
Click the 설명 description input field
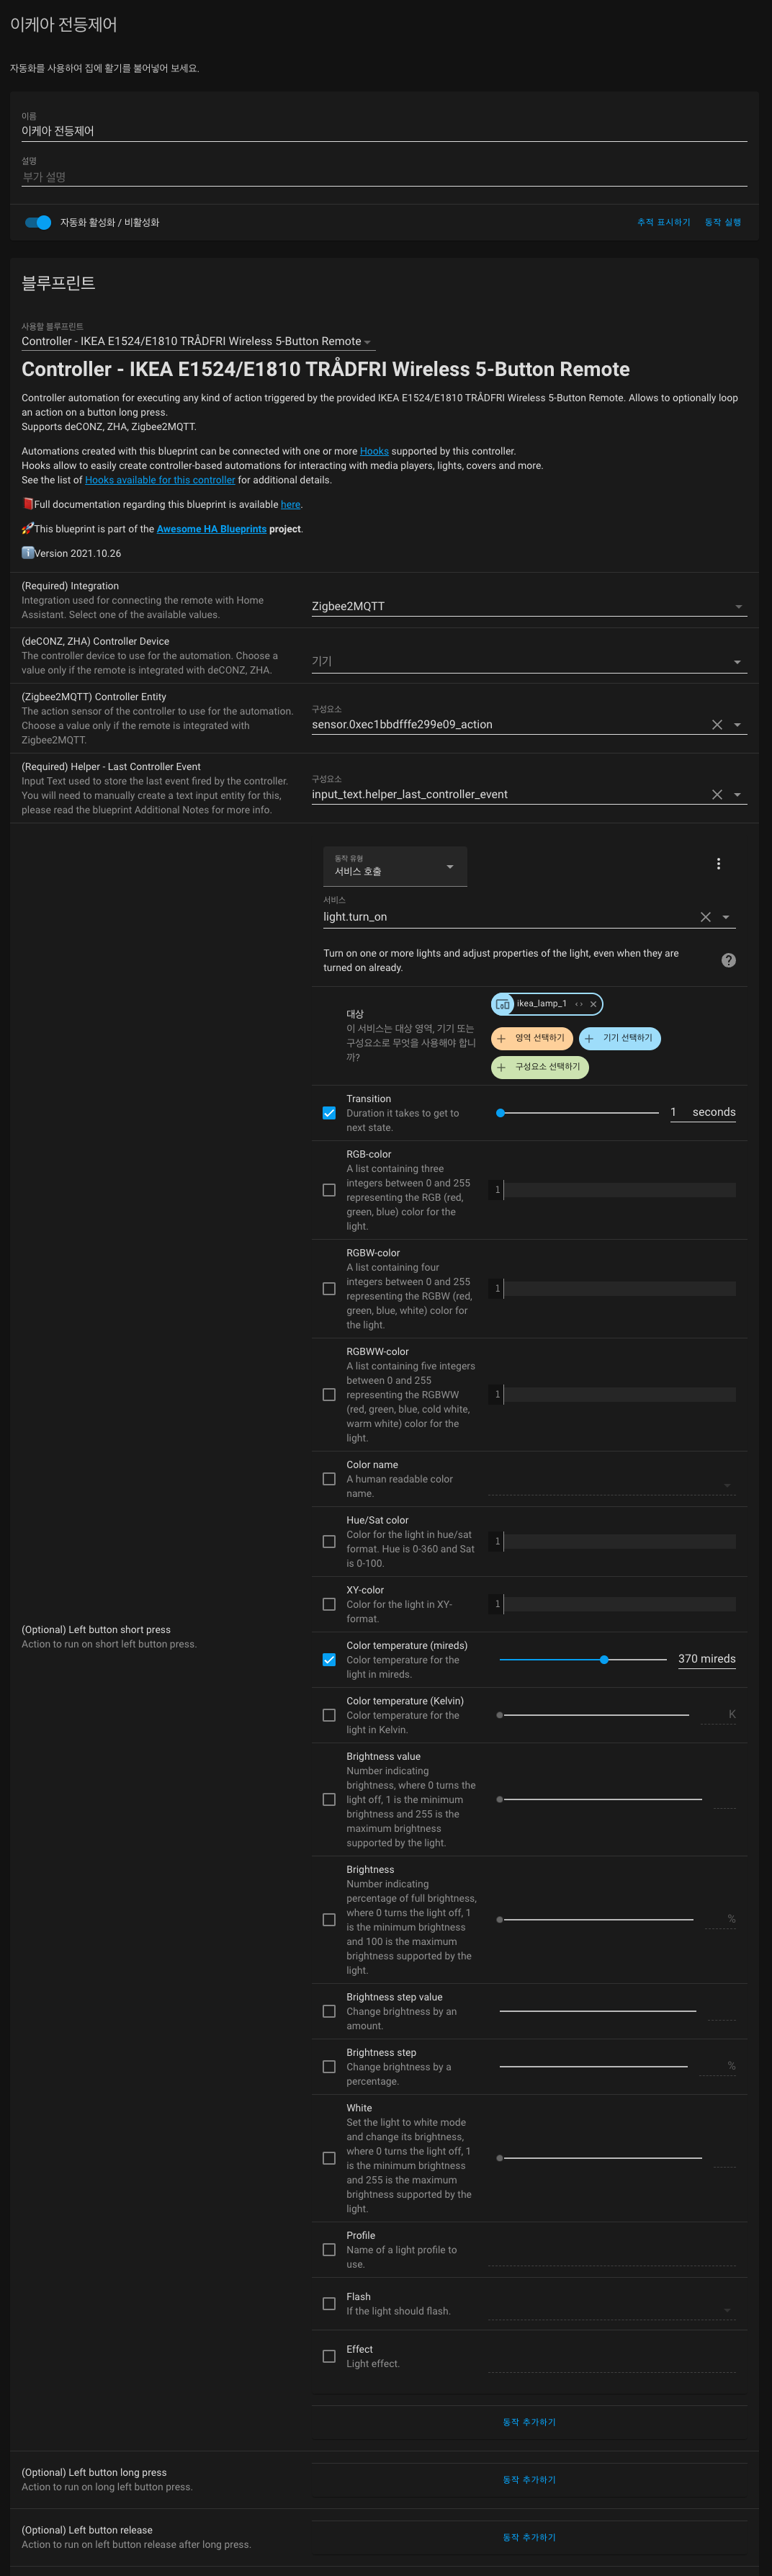[384, 177]
